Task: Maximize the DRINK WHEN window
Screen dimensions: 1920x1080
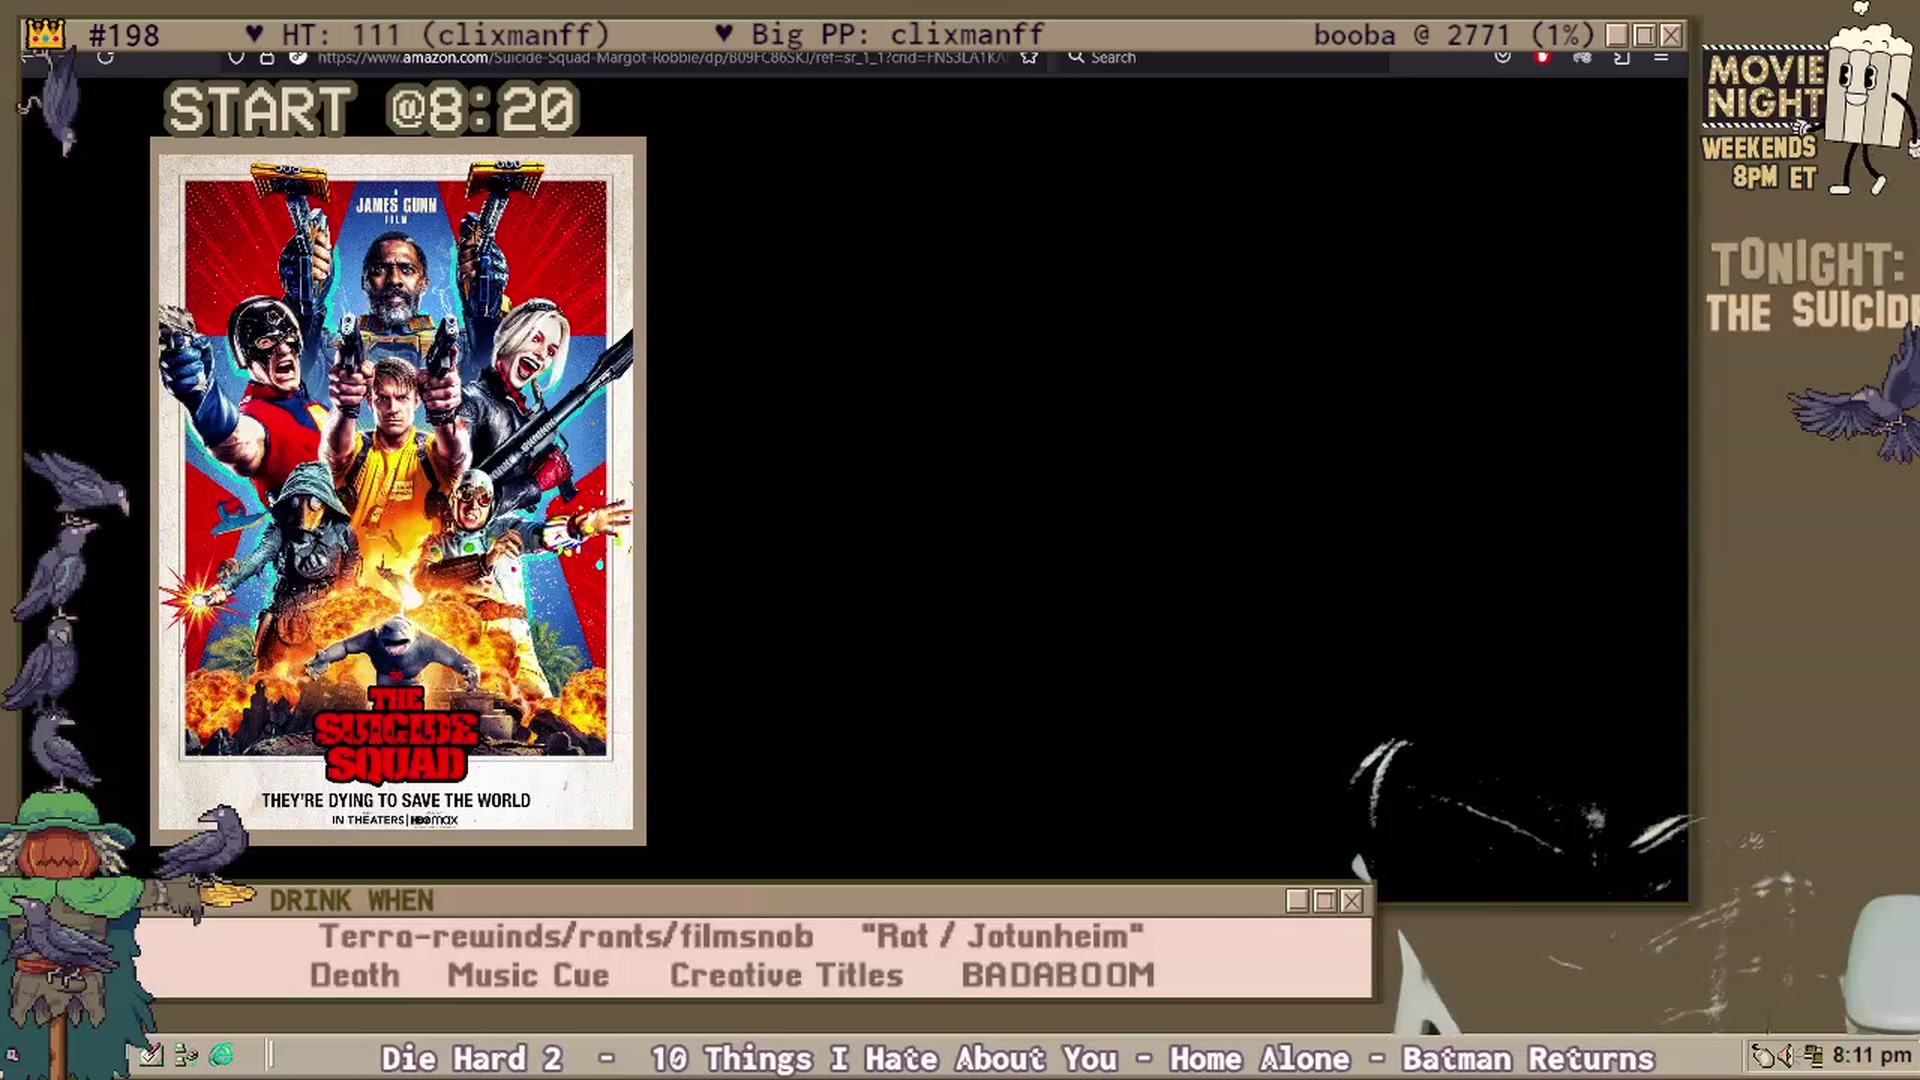Action: pos(1325,901)
